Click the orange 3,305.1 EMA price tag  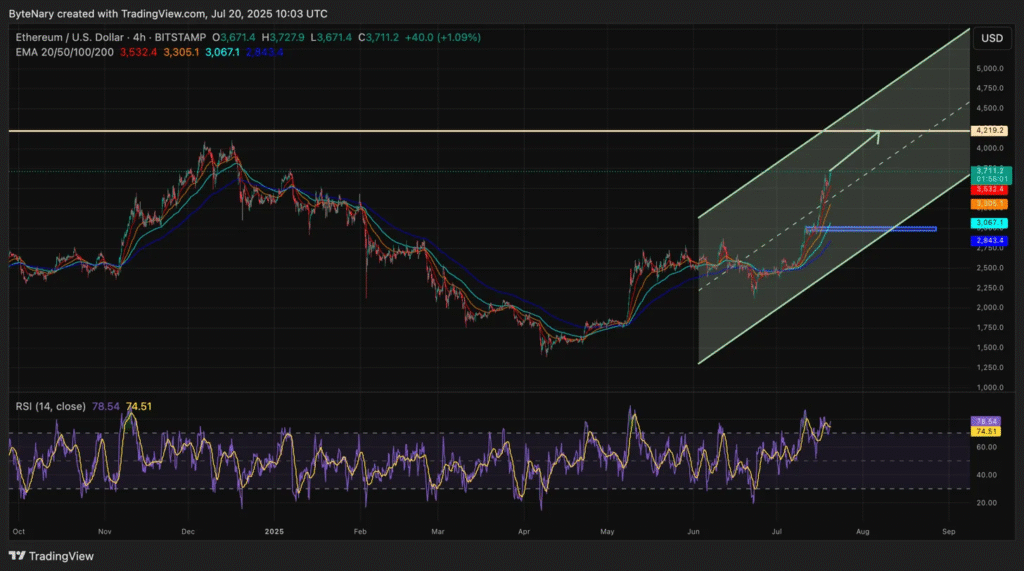point(989,203)
